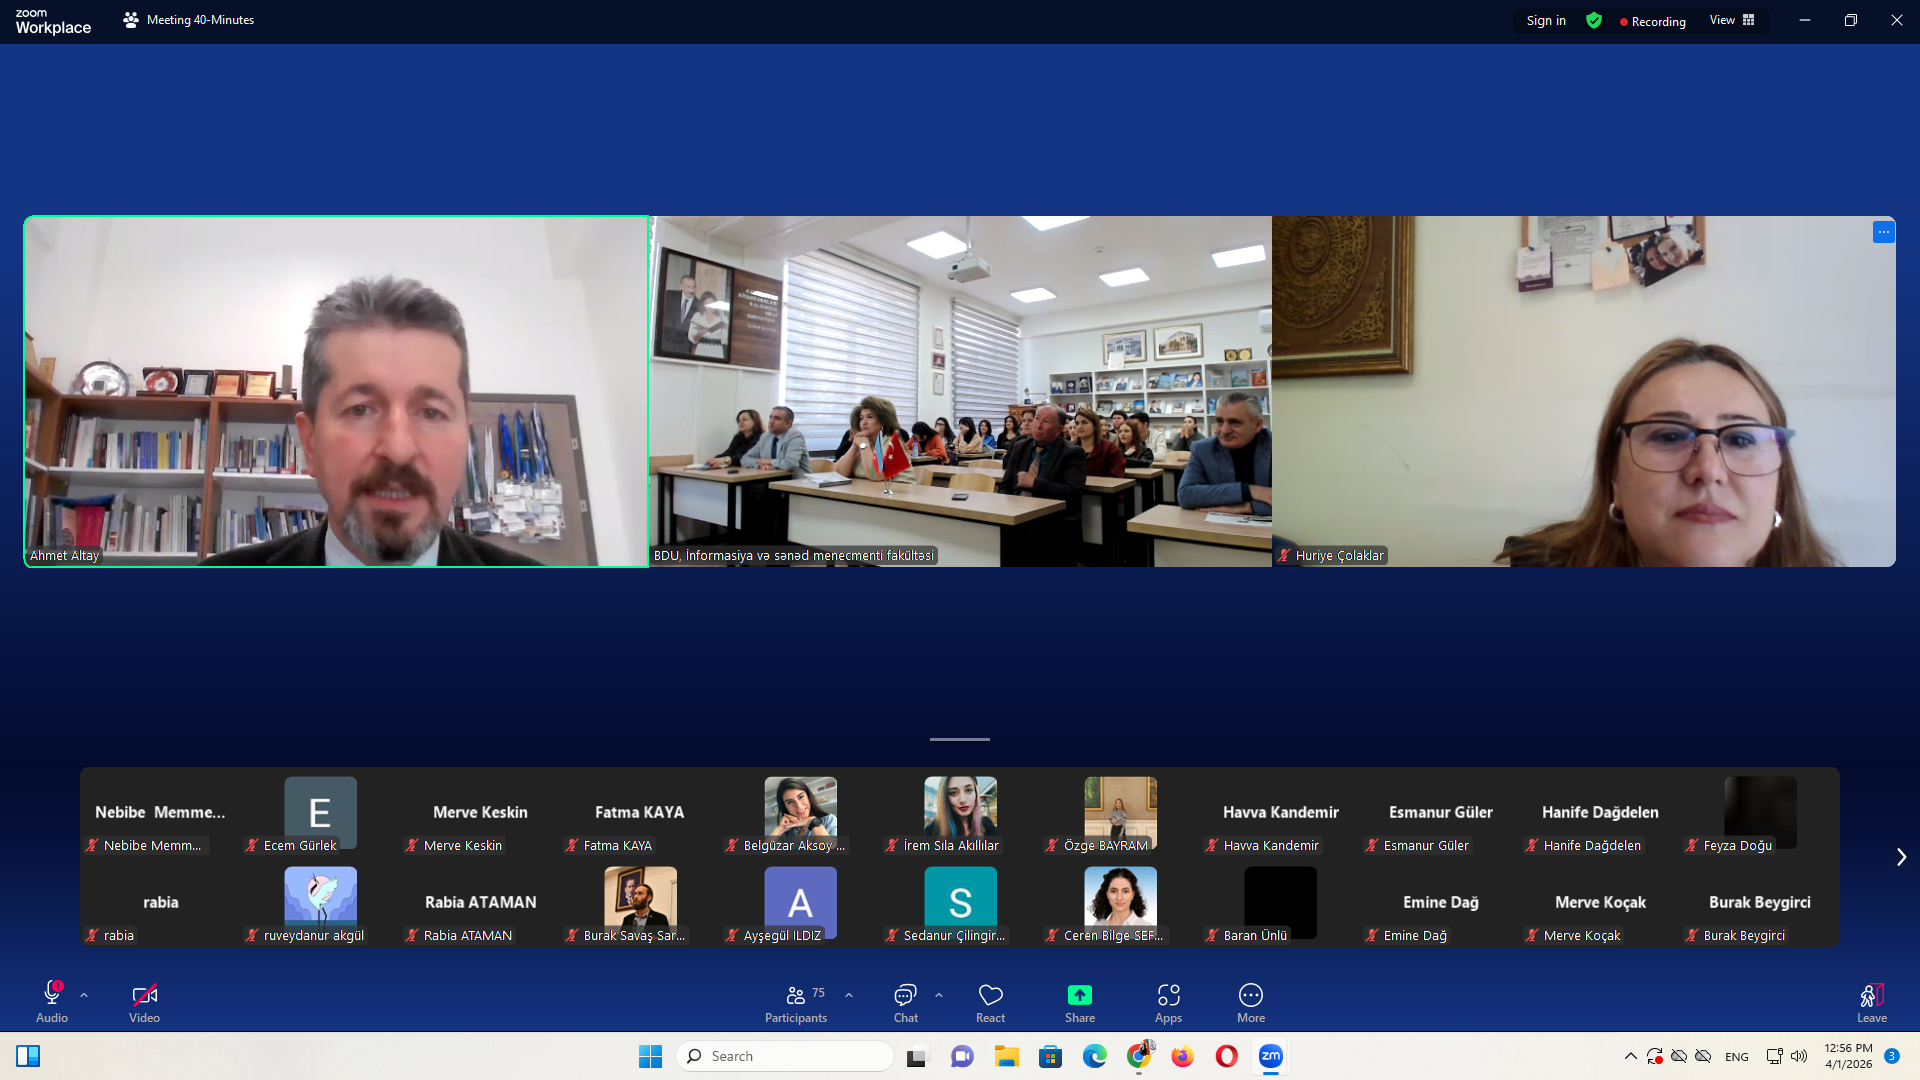Expand Chat options arrow
The height and width of the screenshot is (1080, 1920).
coord(939,995)
